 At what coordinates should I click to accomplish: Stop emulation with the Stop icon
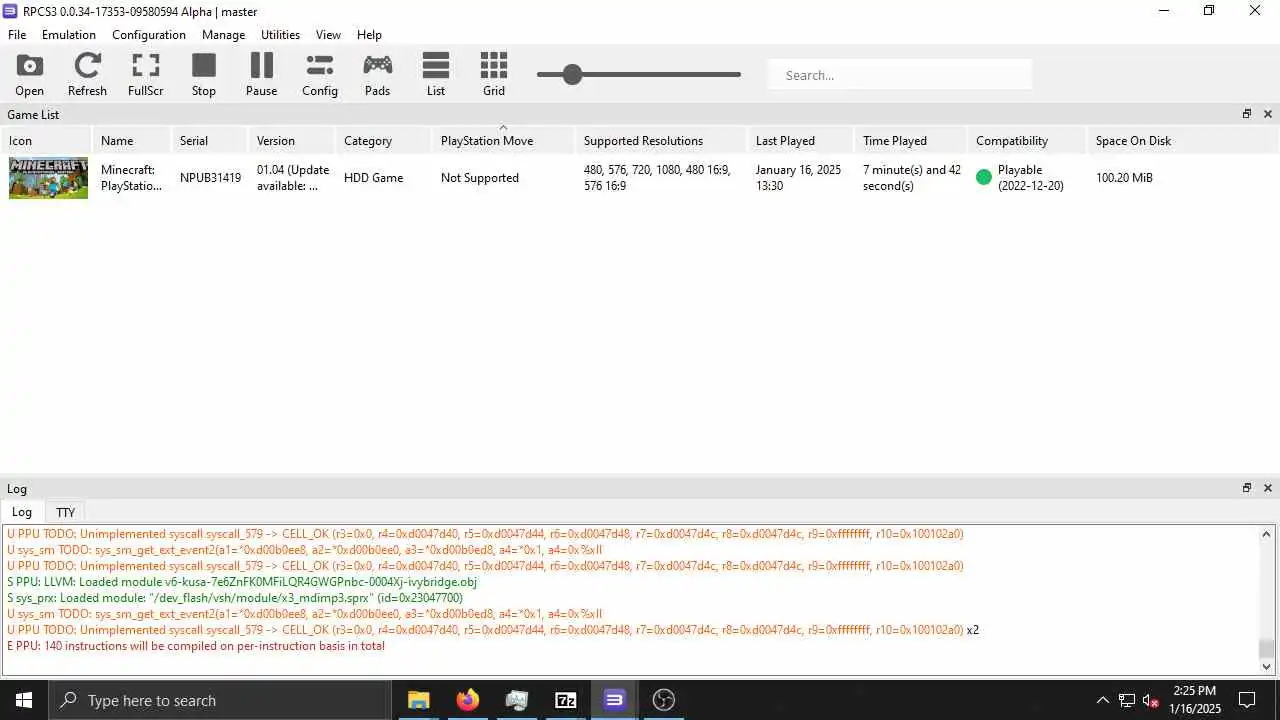(204, 75)
